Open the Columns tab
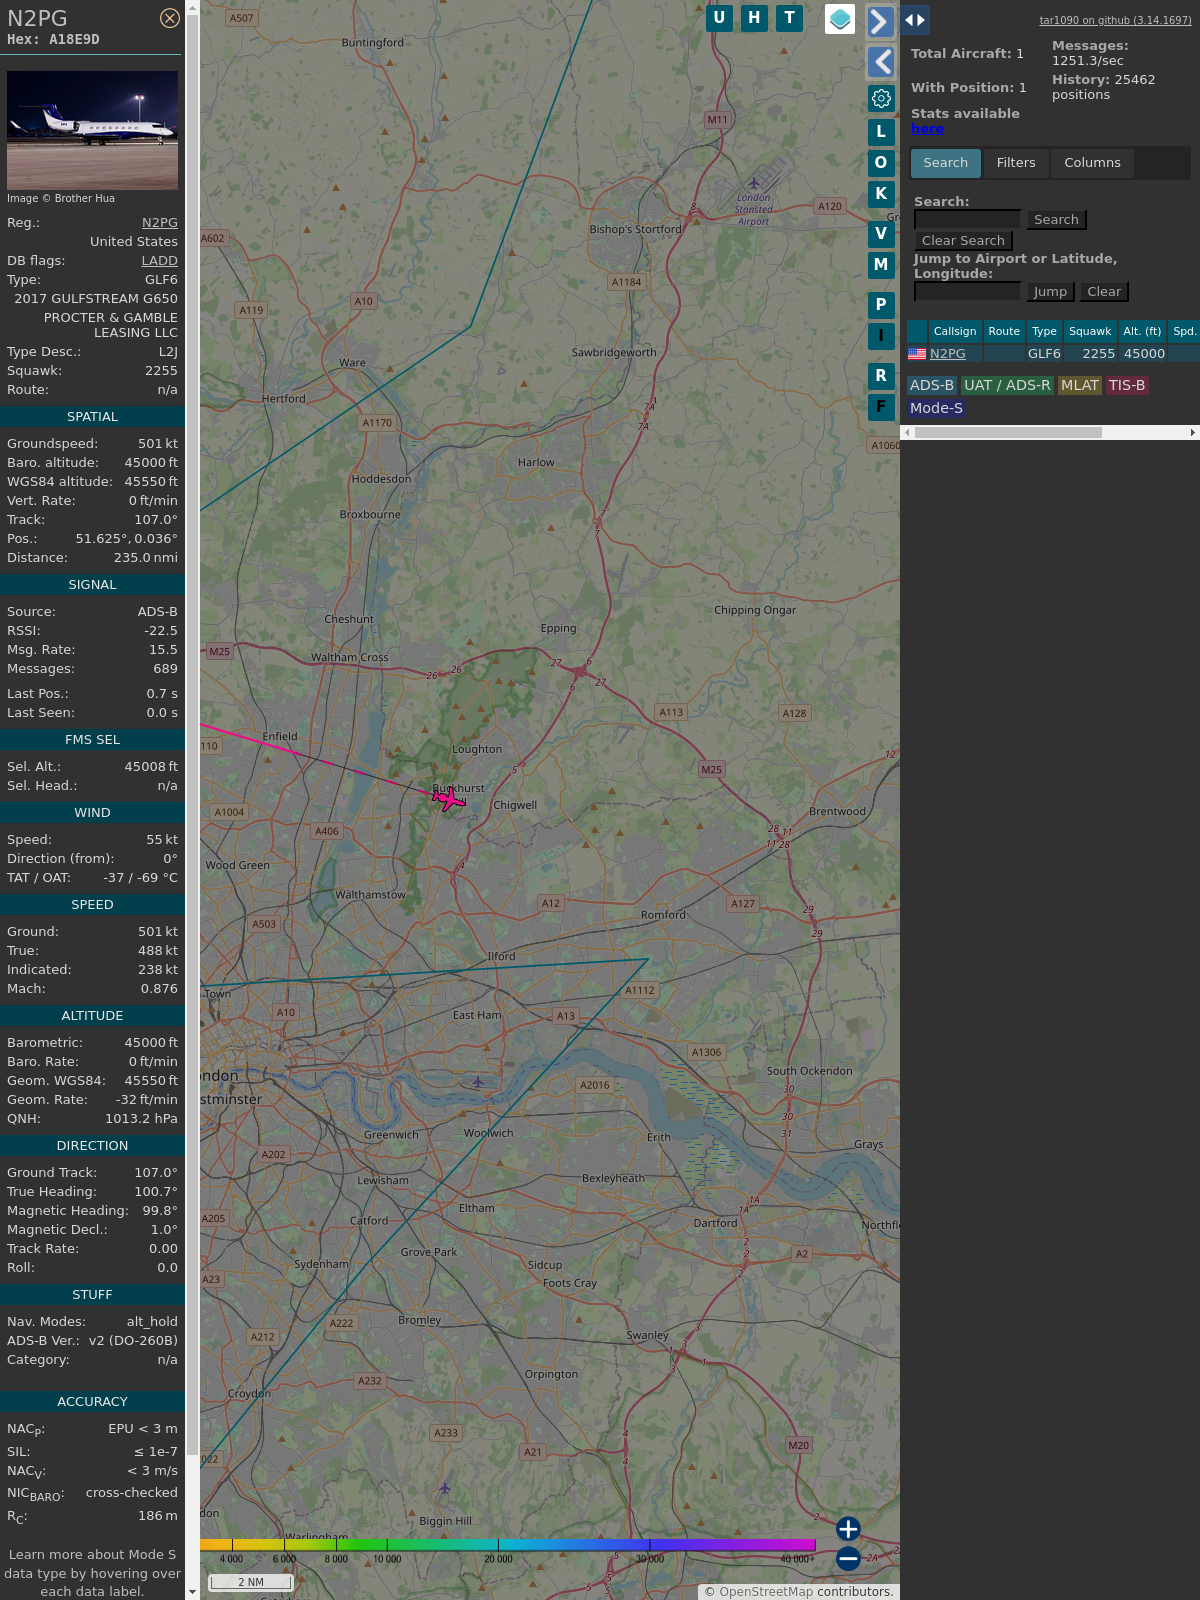 [1092, 163]
